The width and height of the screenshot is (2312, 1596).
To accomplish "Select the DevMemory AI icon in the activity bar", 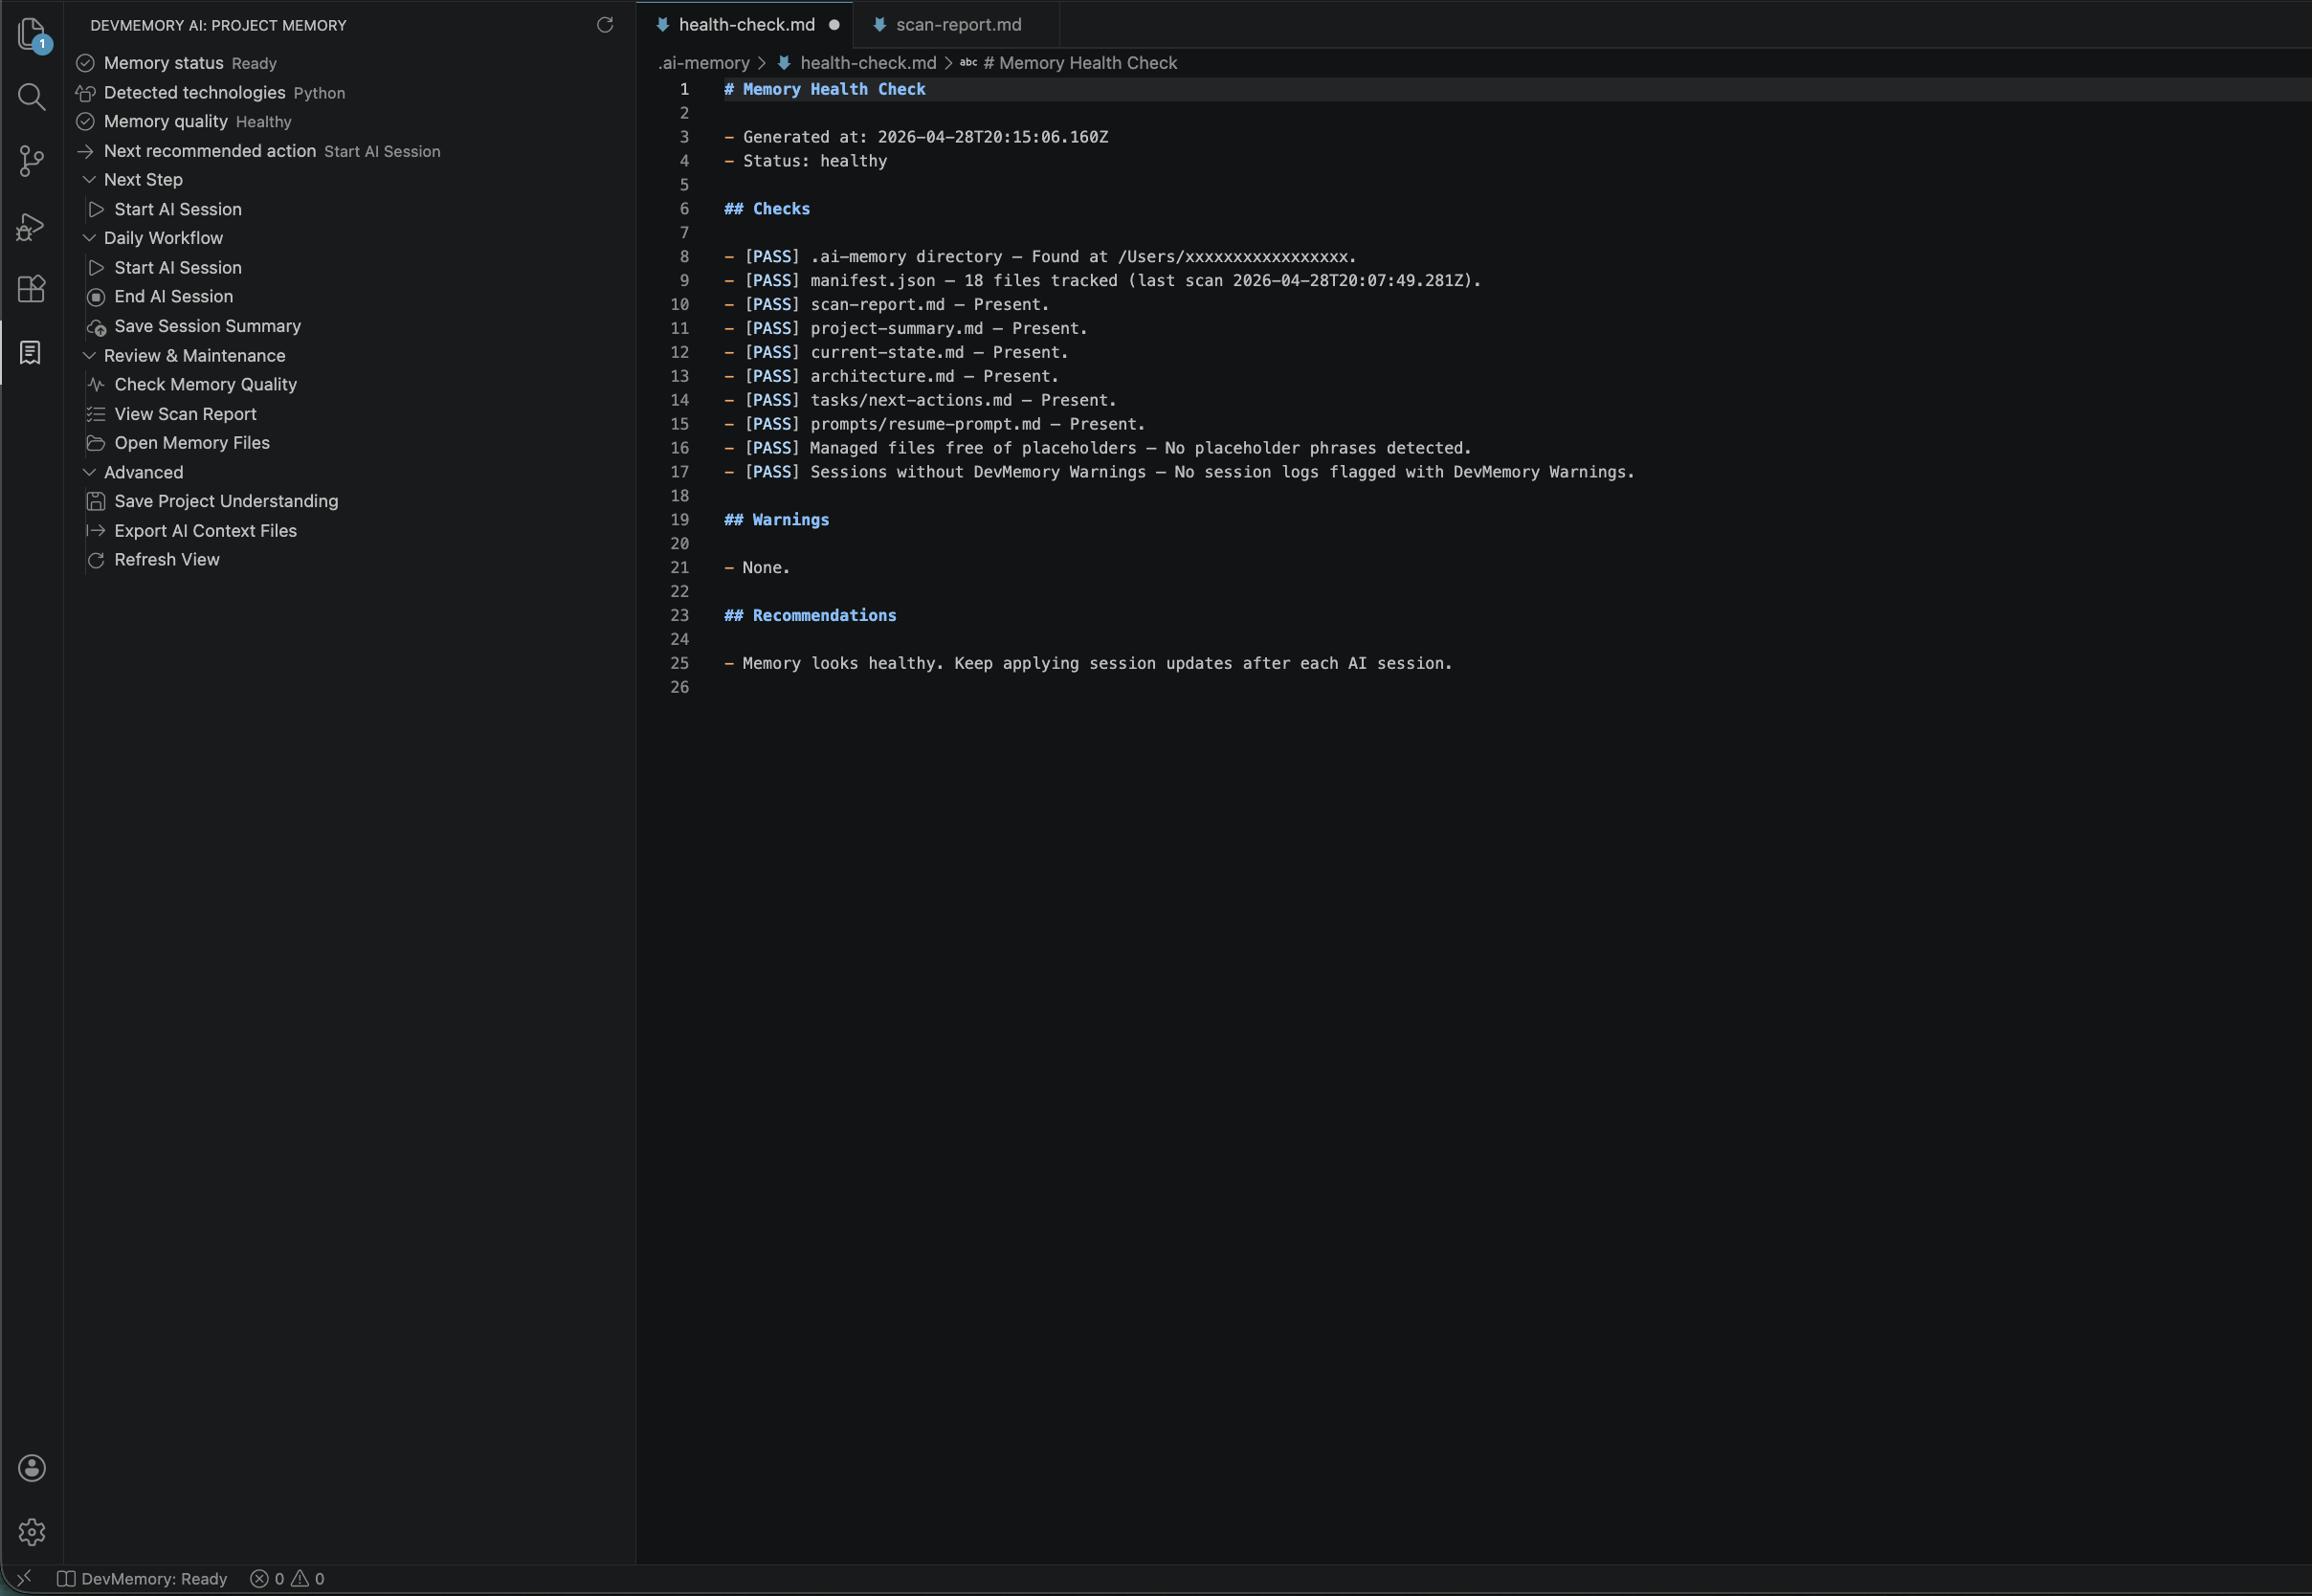I will click(x=31, y=353).
